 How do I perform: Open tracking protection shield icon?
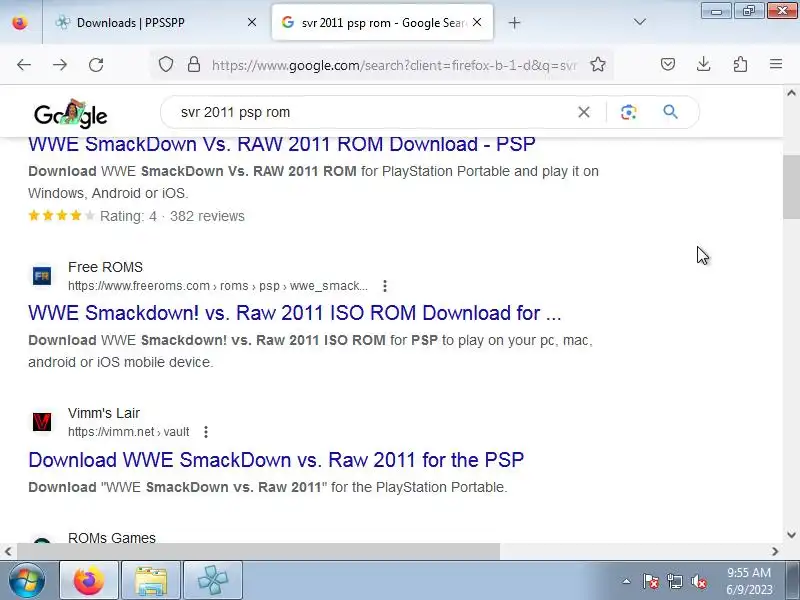166,65
